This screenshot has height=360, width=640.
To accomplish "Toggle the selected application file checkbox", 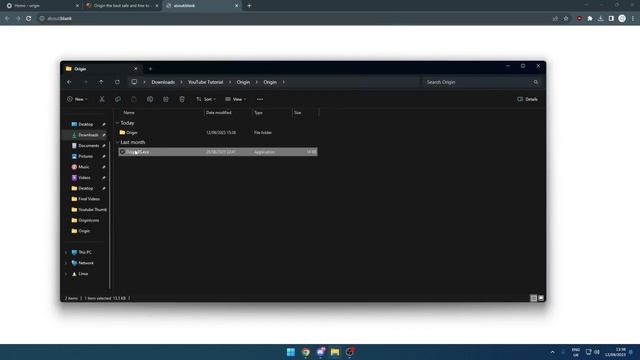I will point(122,152).
